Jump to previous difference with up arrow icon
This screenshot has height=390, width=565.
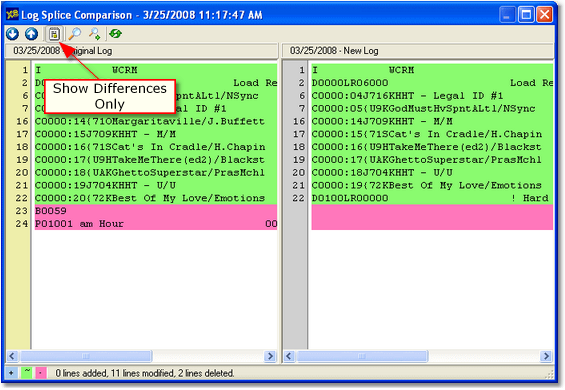pyautogui.click(x=31, y=34)
